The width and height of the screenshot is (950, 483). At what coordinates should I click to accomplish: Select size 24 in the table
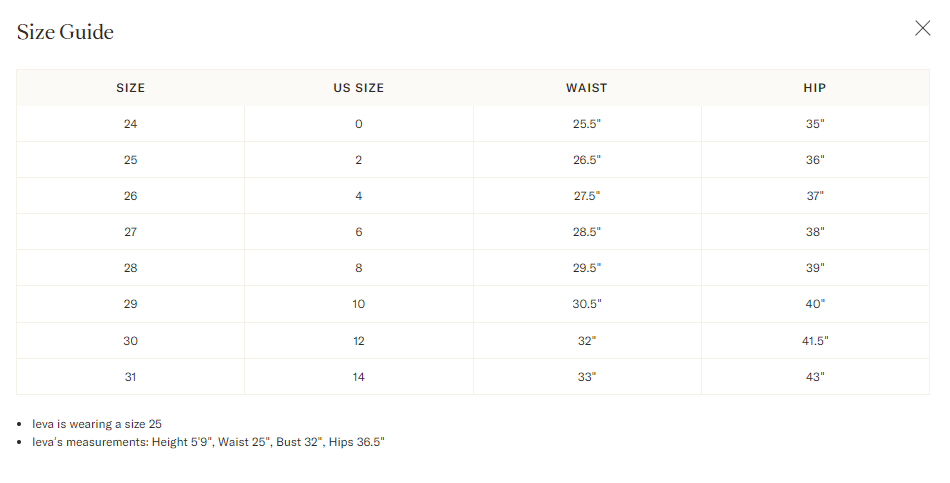pyautogui.click(x=130, y=124)
